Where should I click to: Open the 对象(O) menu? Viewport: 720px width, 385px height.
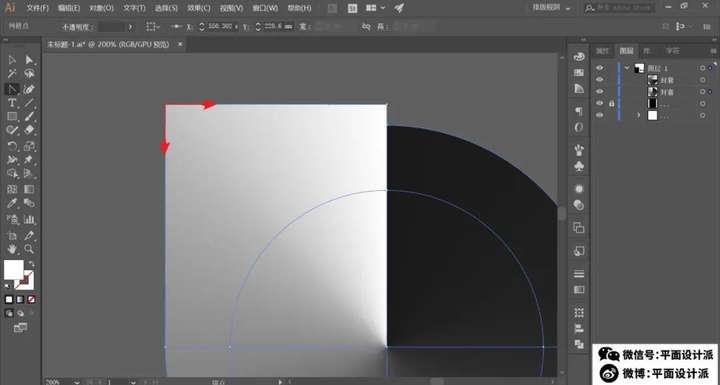[101, 8]
